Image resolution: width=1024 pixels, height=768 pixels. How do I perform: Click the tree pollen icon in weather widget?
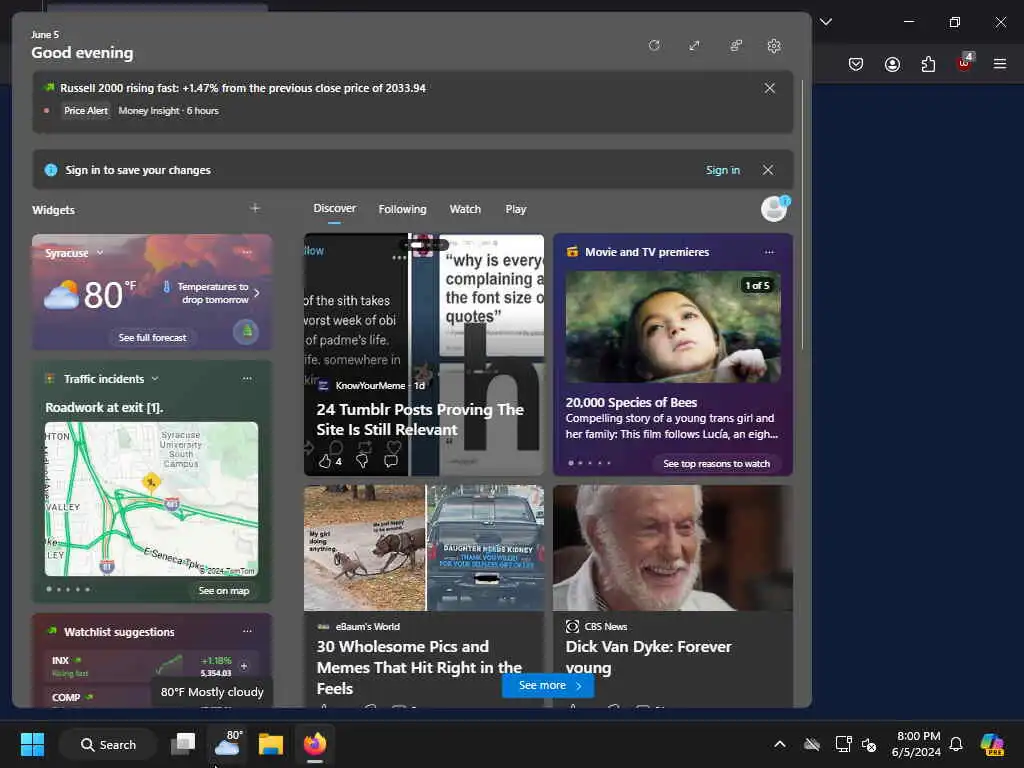click(x=246, y=332)
